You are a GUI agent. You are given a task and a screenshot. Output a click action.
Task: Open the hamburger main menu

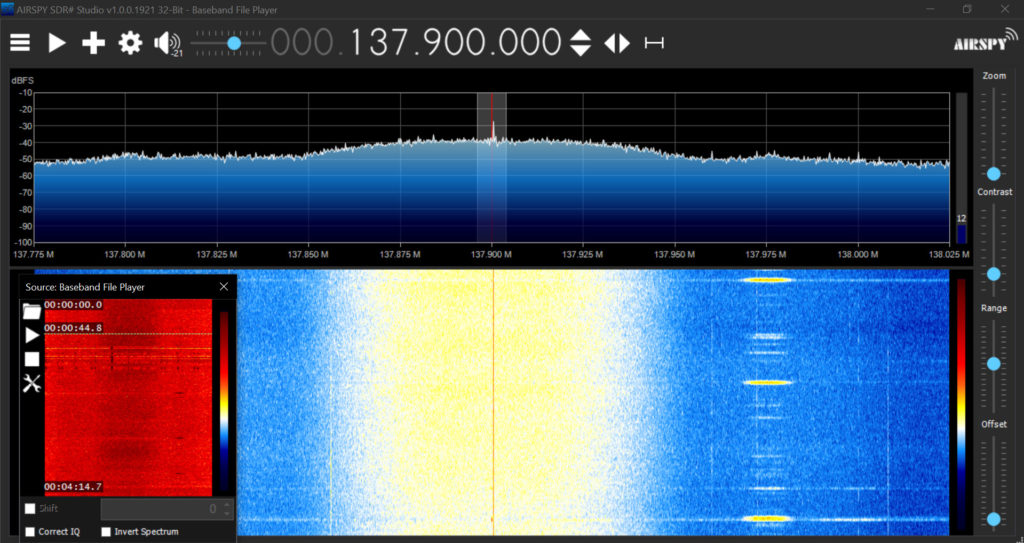20,43
